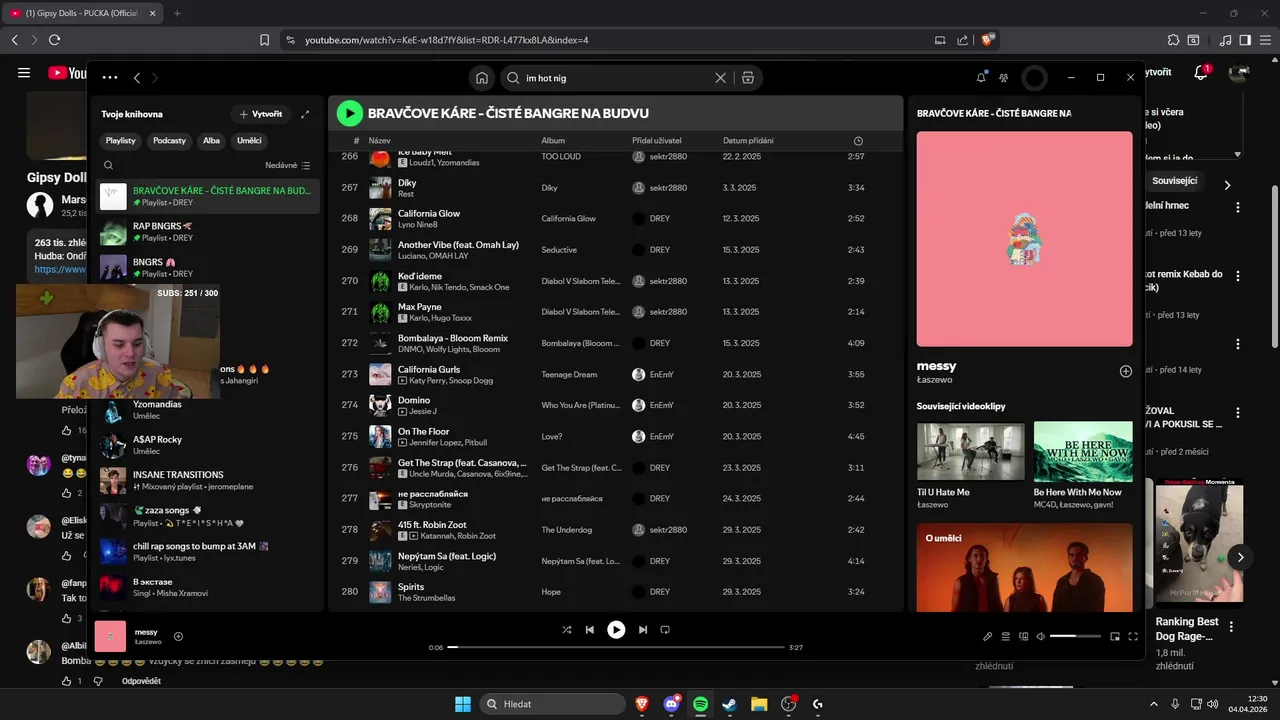This screenshot has width=1280, height=720.
Task: Open the Spotify miniplayer
Action: tap(1115, 636)
